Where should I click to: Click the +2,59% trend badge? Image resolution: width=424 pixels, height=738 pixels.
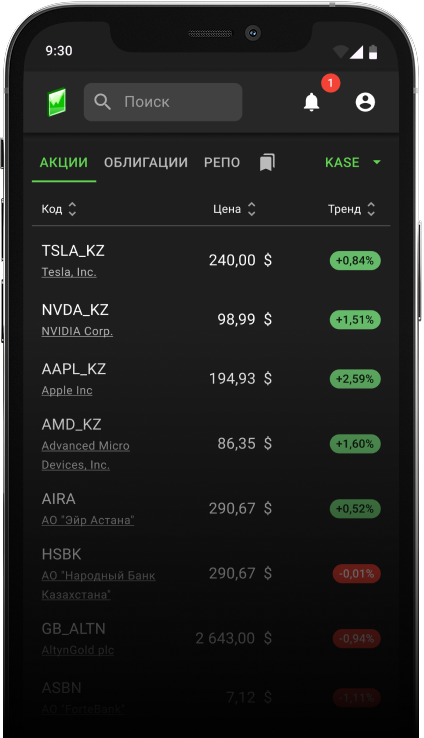pos(355,379)
